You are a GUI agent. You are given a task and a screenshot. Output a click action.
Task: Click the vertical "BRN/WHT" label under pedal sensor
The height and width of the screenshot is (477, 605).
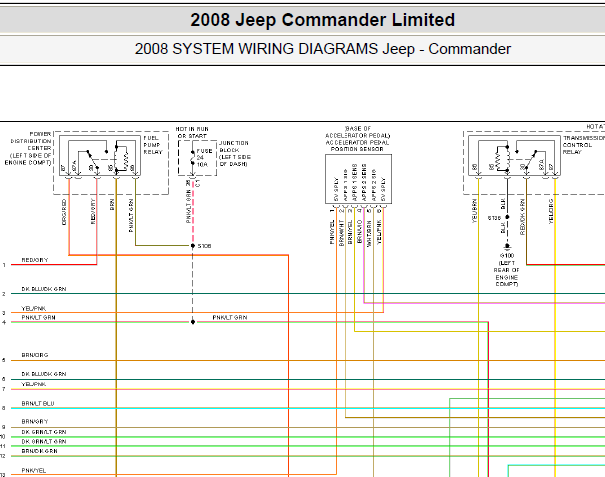[341, 233]
